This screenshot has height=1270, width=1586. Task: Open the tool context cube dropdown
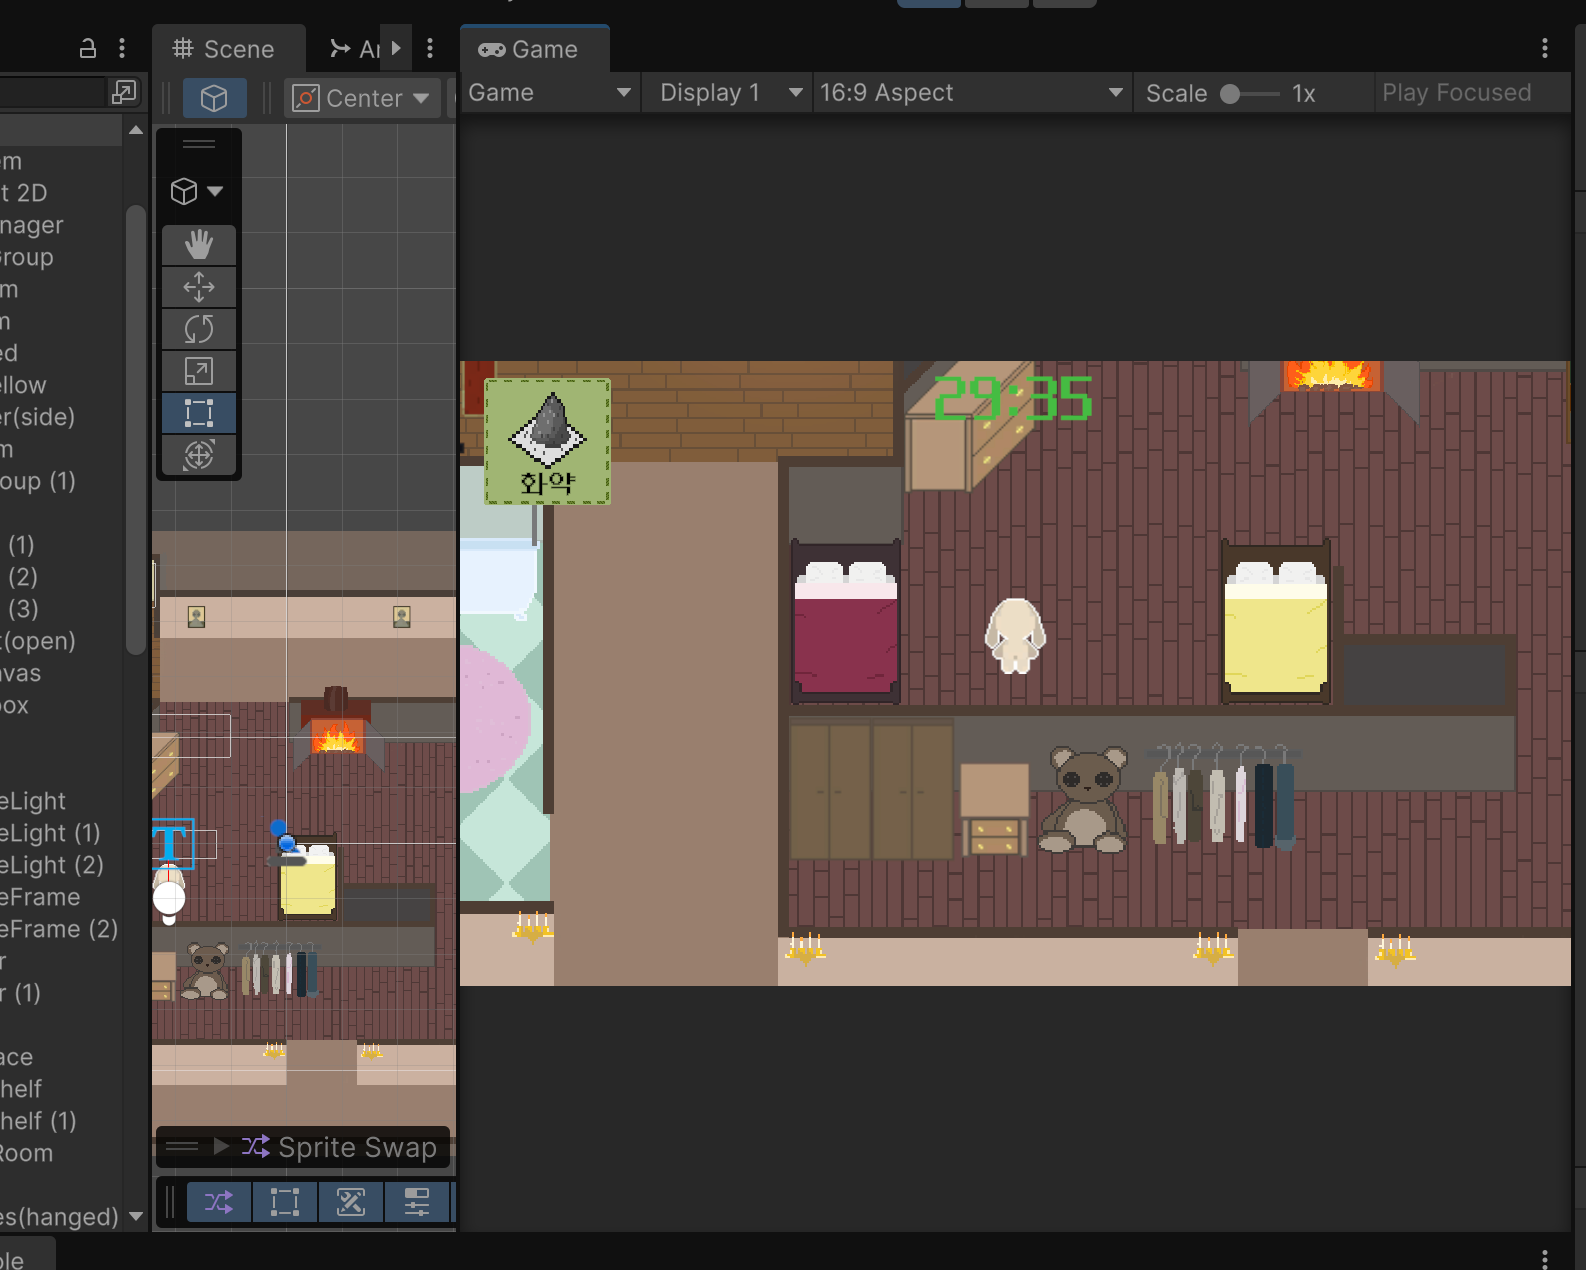click(x=197, y=191)
